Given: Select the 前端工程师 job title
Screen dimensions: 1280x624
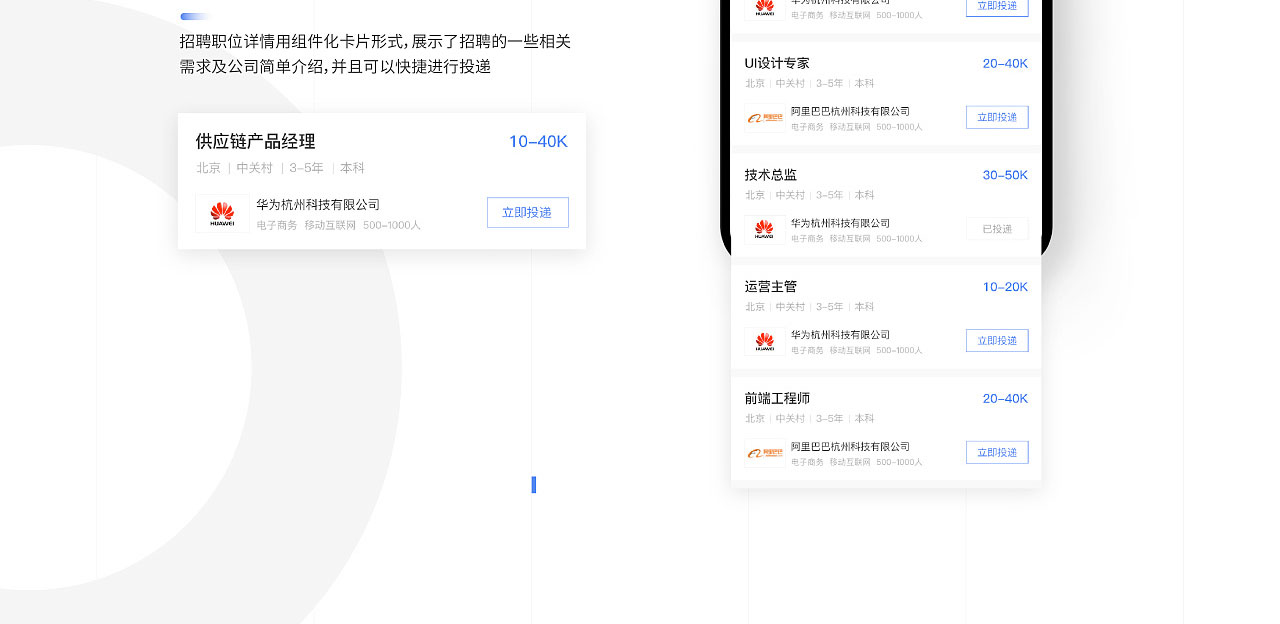Looking at the screenshot, I should (777, 399).
